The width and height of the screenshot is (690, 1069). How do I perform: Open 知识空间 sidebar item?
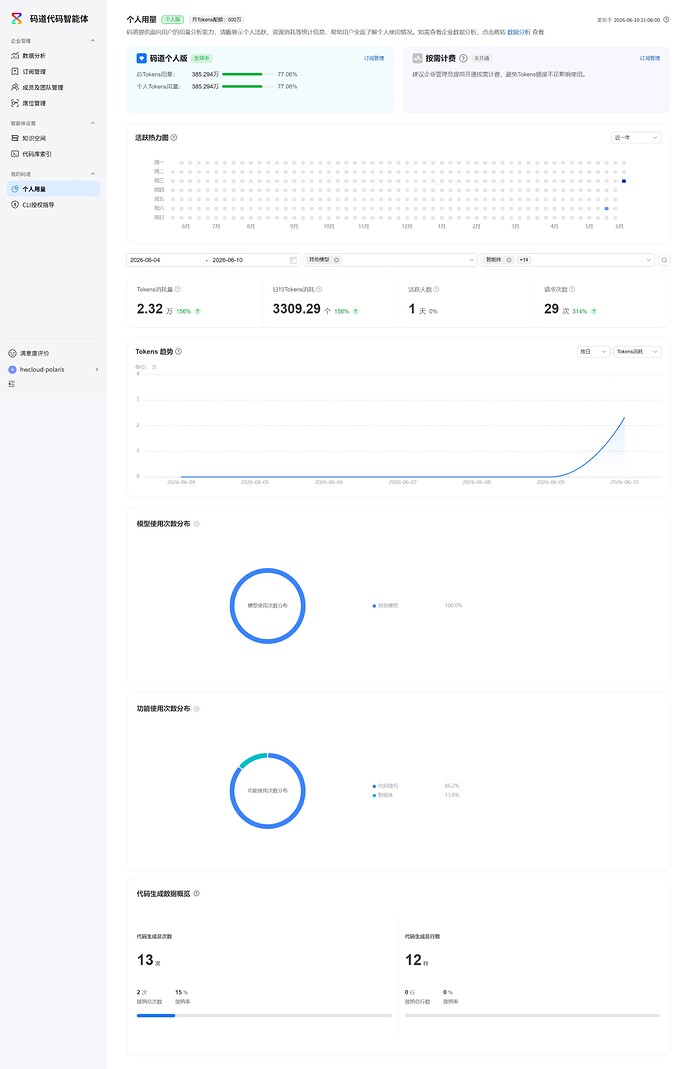pos(53,138)
